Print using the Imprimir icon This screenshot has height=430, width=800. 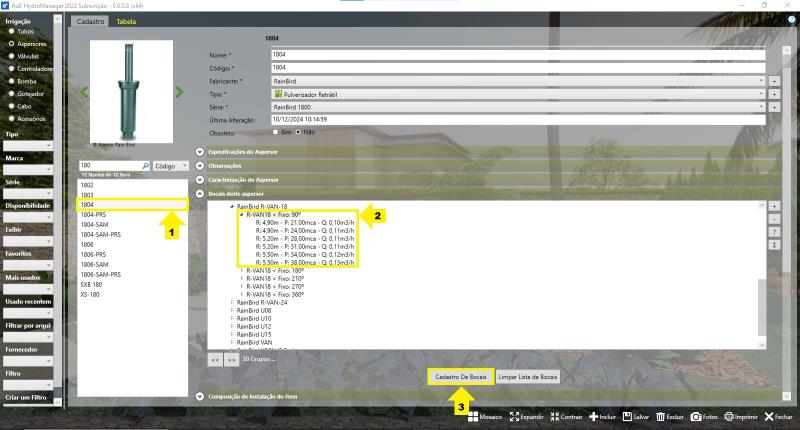coord(730,417)
